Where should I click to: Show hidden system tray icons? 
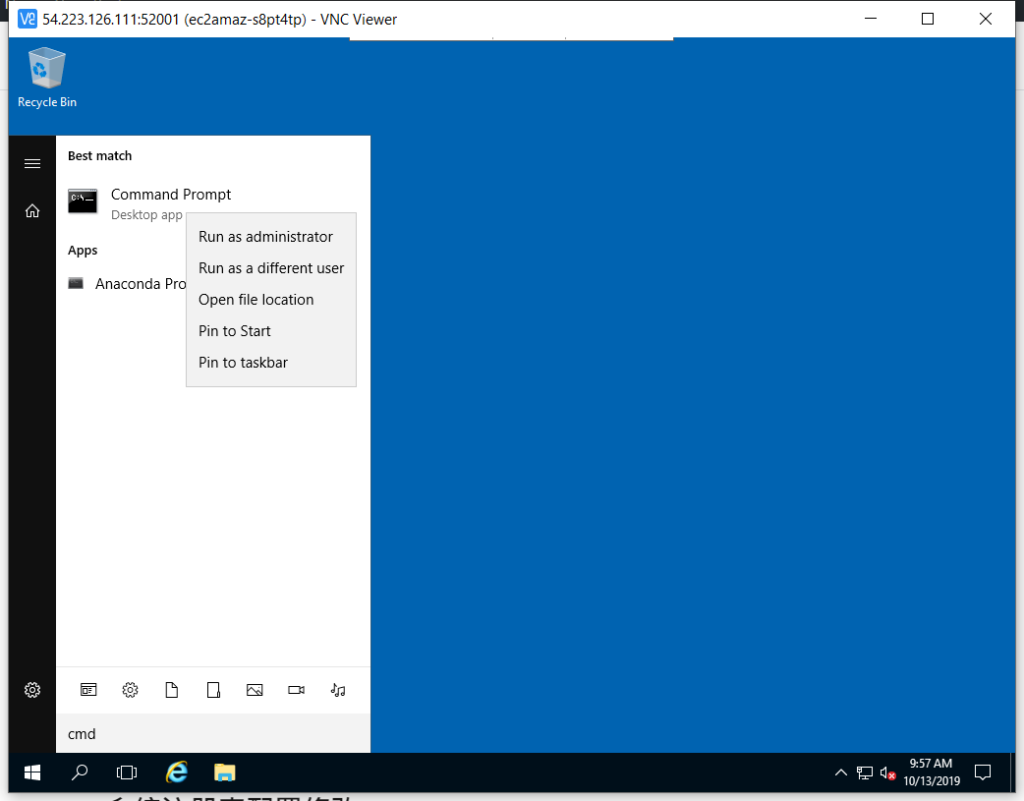pos(841,772)
